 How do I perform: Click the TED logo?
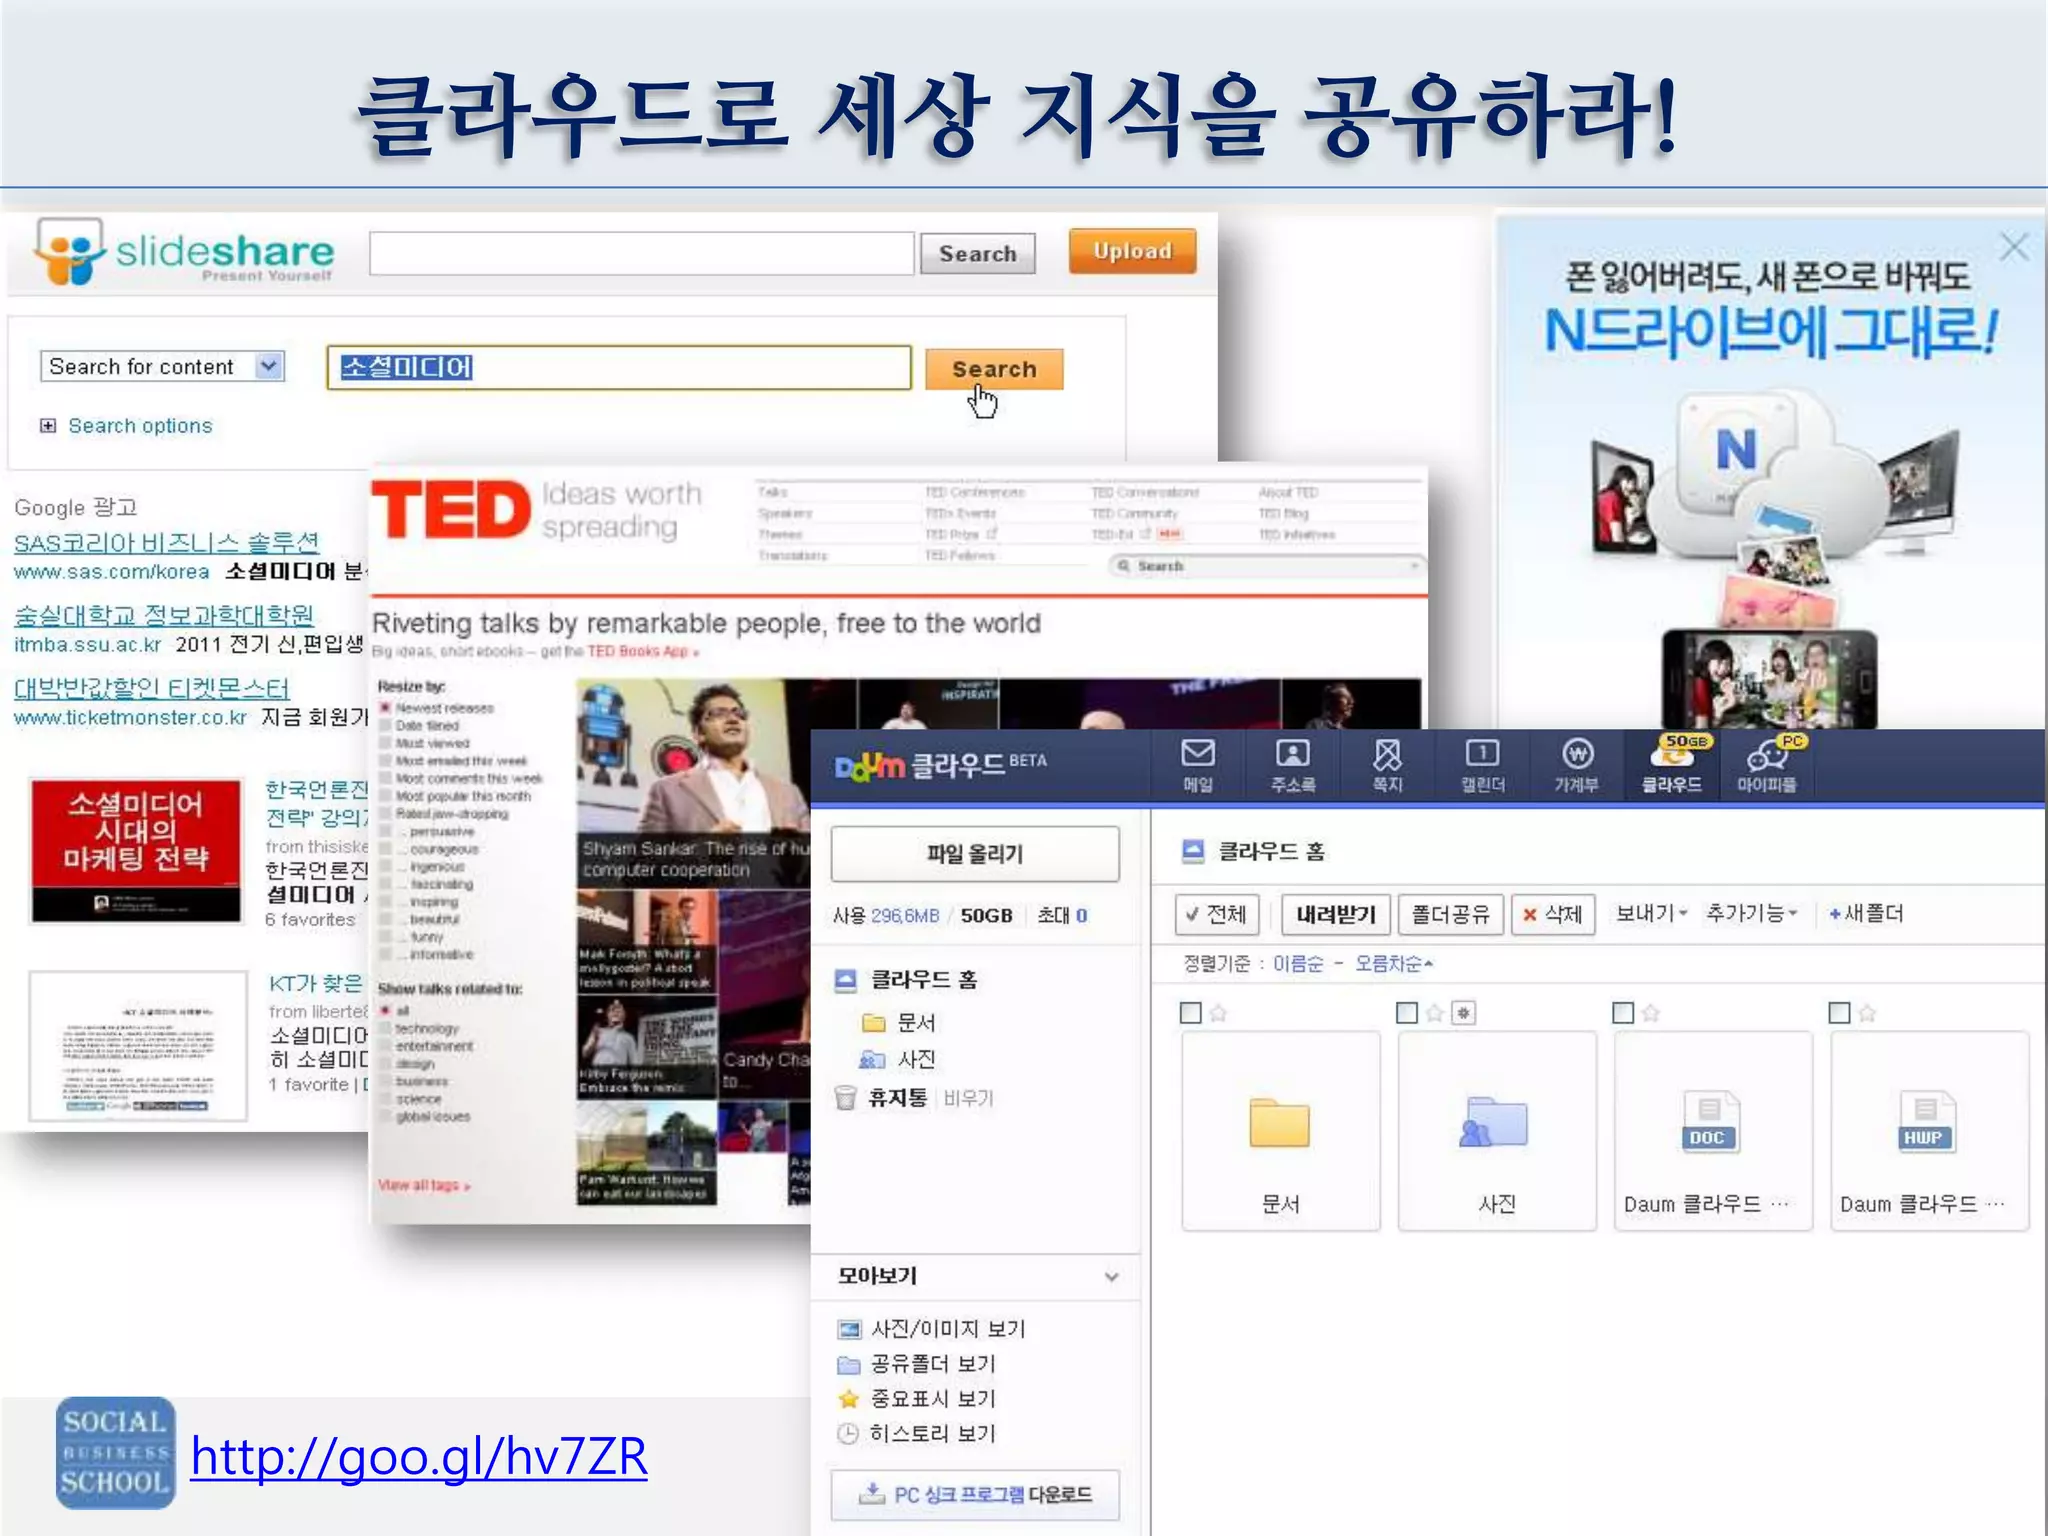point(451,510)
